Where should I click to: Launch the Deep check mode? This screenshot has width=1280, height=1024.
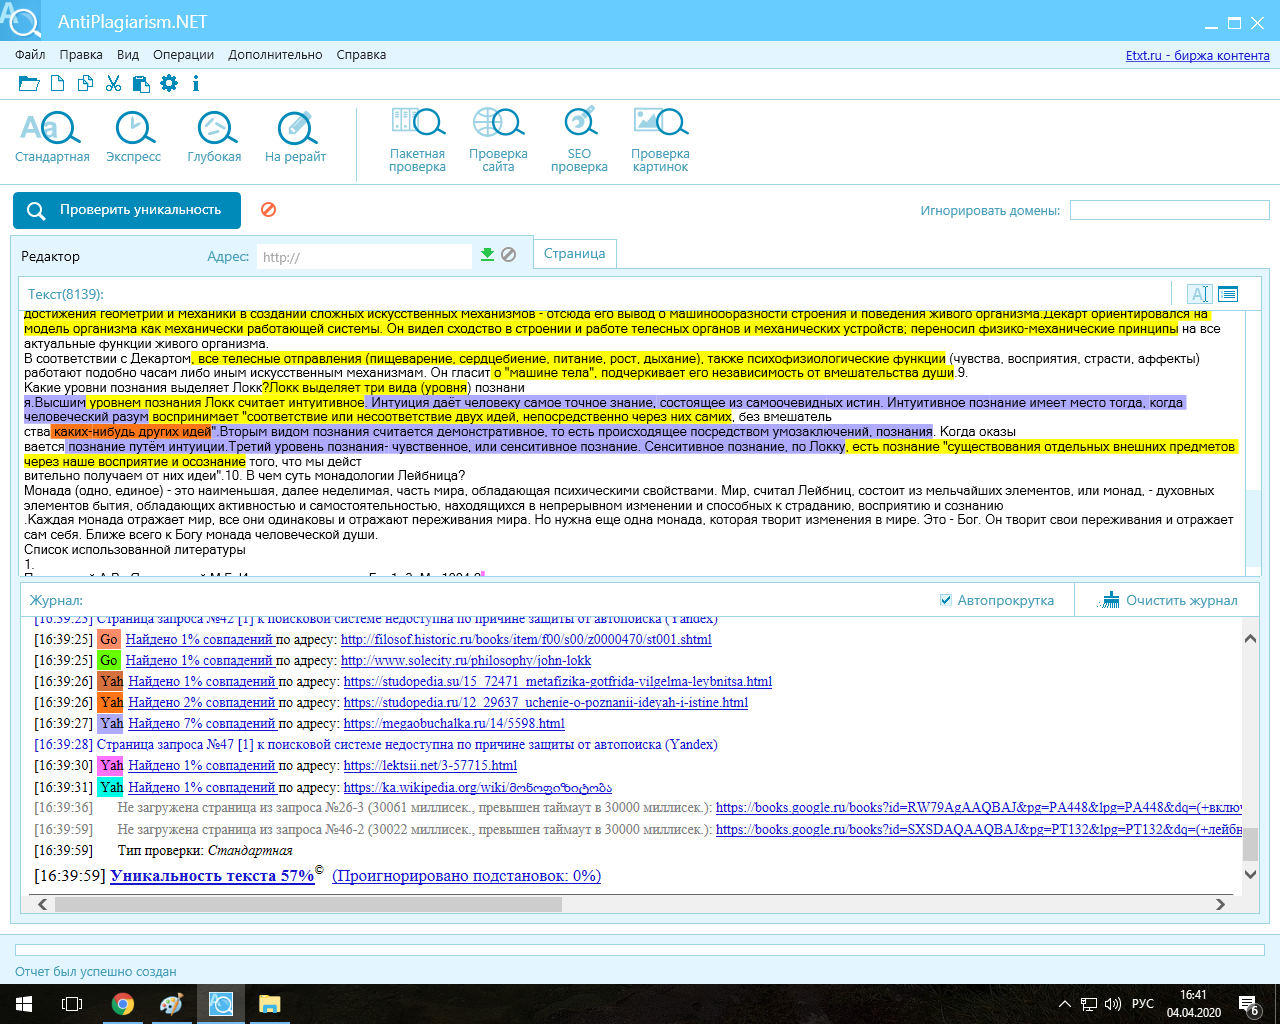214,137
